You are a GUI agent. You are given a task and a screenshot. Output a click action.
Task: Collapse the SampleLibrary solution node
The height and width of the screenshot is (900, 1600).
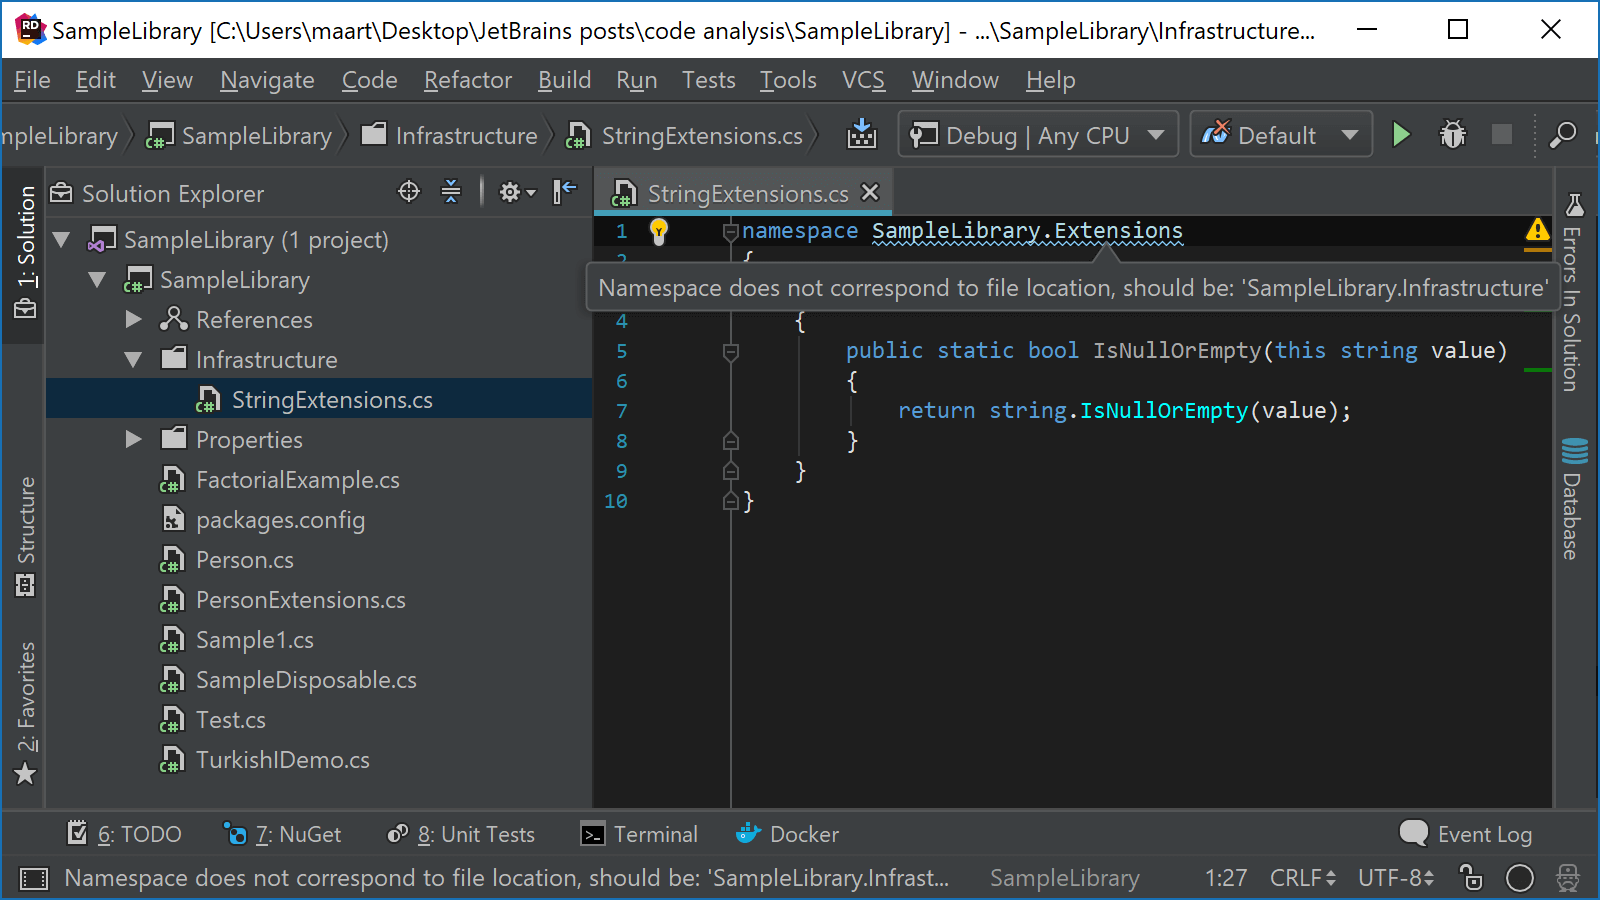coord(62,240)
